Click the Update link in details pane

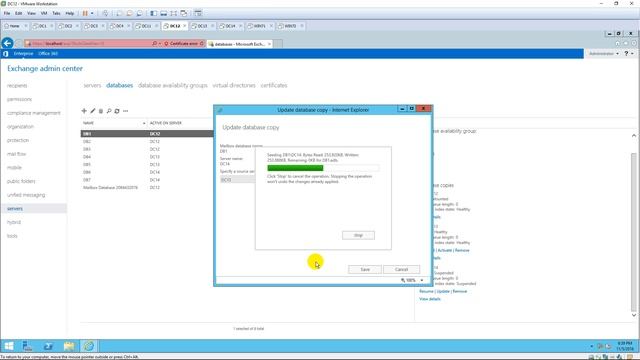point(443,291)
